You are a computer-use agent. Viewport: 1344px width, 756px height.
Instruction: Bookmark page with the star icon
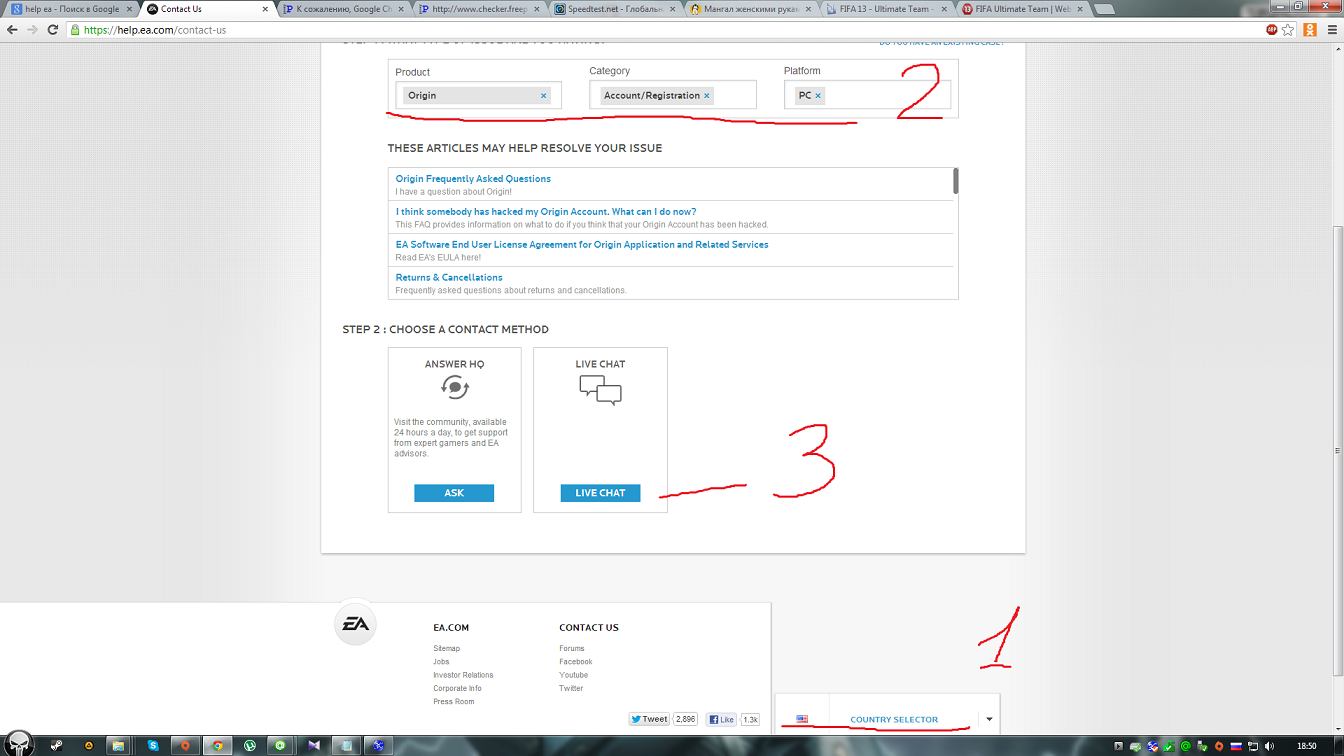(x=1288, y=30)
